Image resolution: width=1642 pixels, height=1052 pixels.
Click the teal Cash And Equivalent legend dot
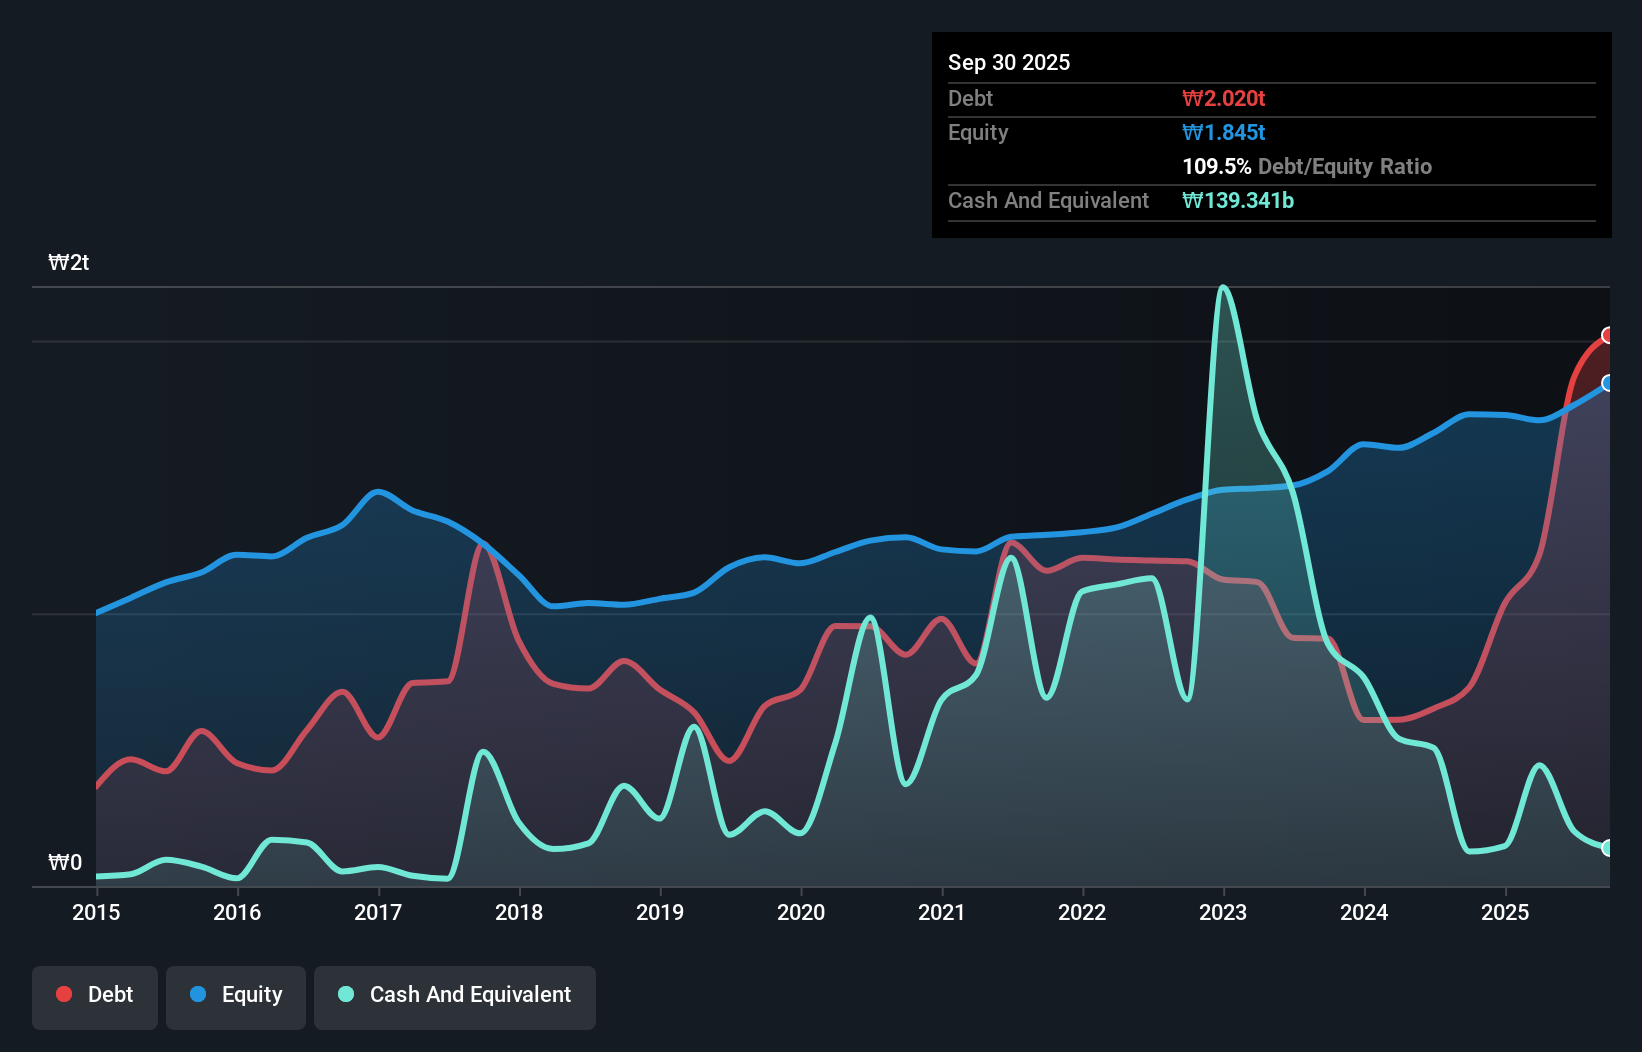[346, 994]
